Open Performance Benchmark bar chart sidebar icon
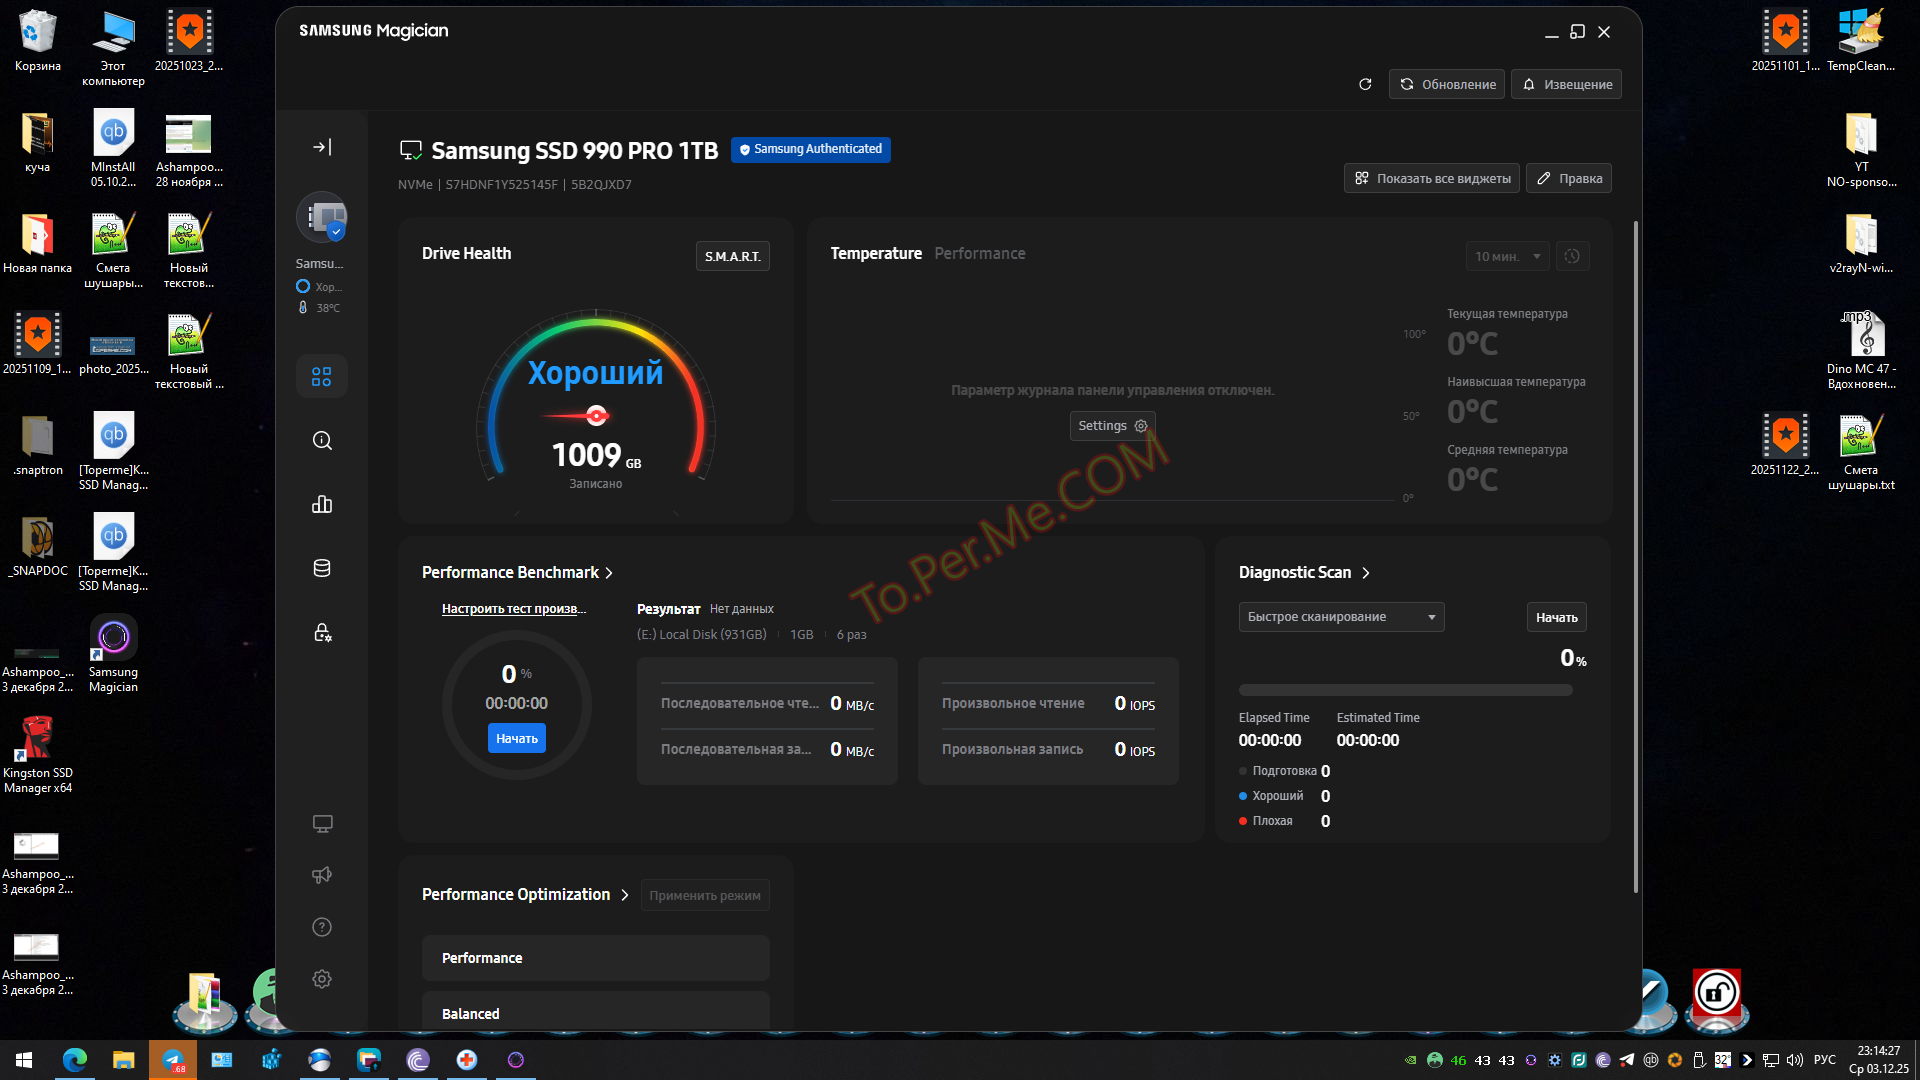The height and width of the screenshot is (1080, 1920). pyautogui.click(x=322, y=505)
